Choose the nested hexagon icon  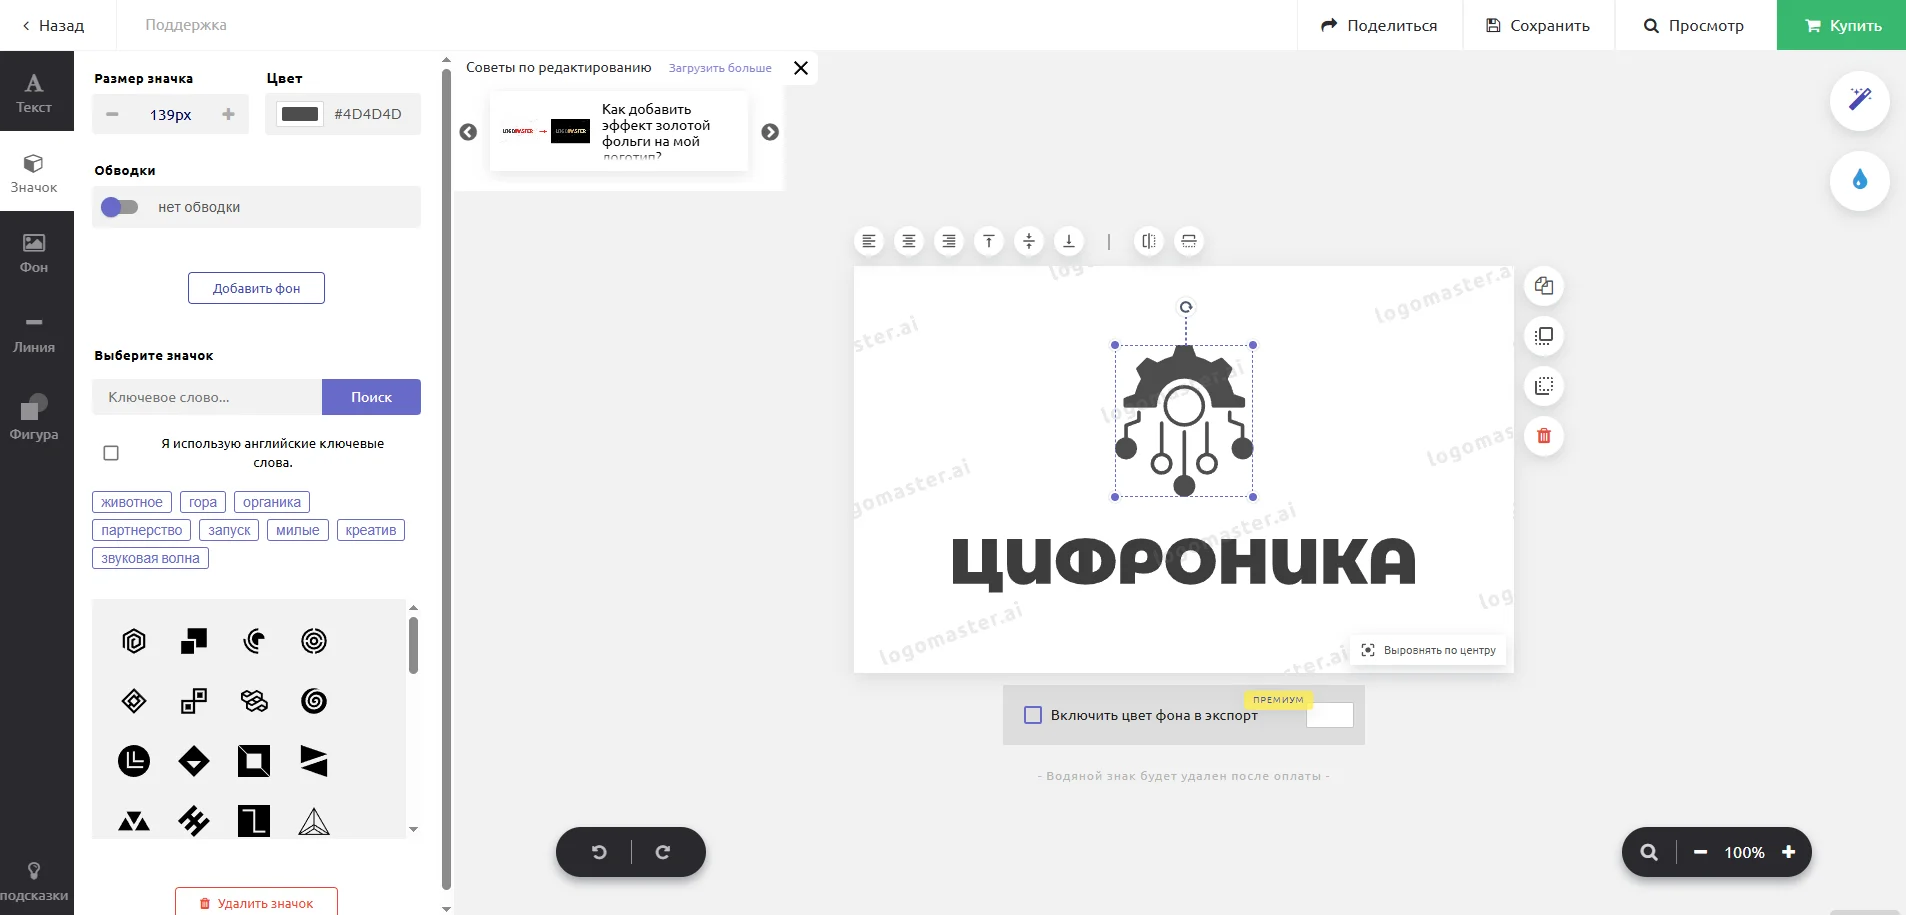coord(134,641)
